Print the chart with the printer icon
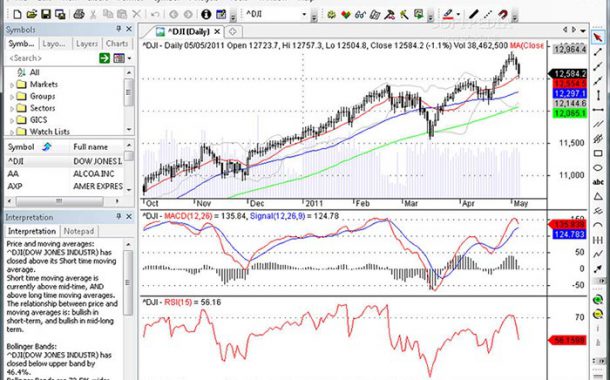 click(x=79, y=15)
